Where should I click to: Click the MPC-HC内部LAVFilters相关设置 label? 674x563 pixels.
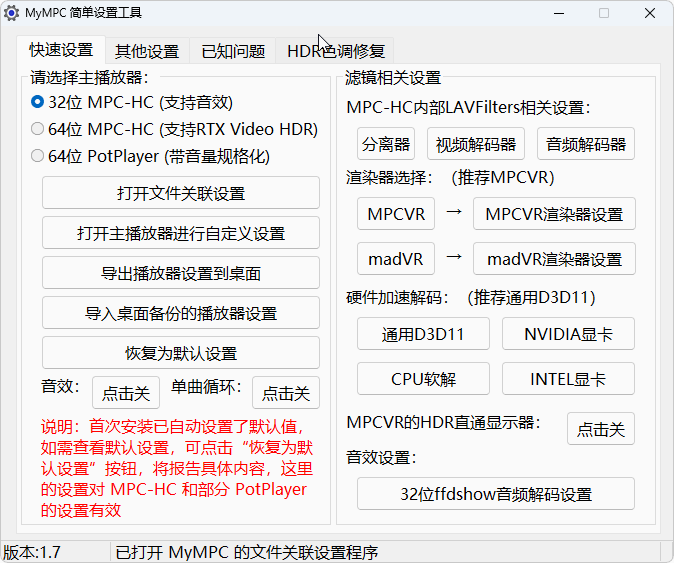(469, 107)
